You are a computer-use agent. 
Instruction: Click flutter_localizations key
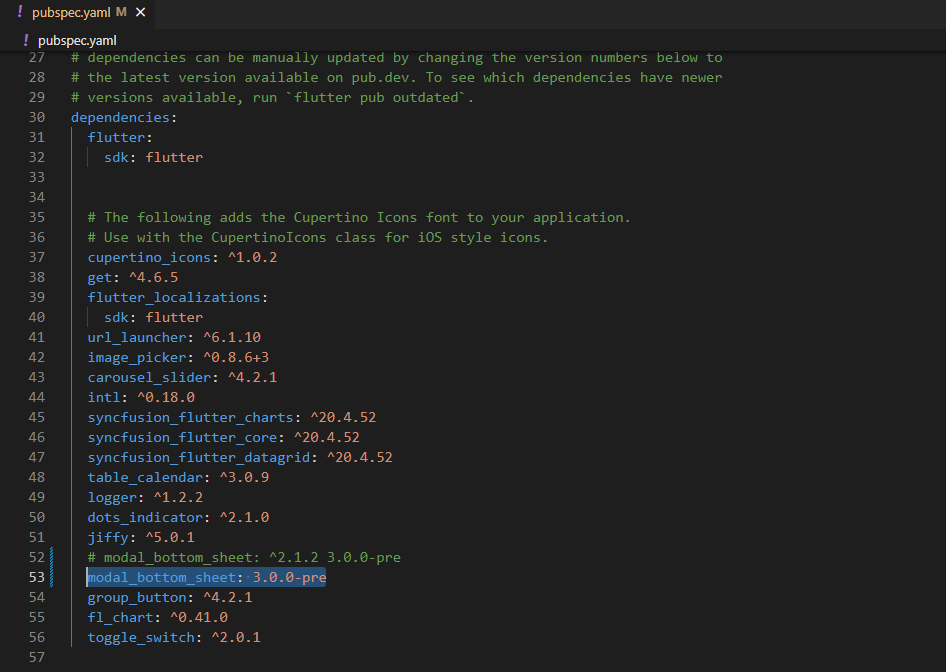point(174,297)
